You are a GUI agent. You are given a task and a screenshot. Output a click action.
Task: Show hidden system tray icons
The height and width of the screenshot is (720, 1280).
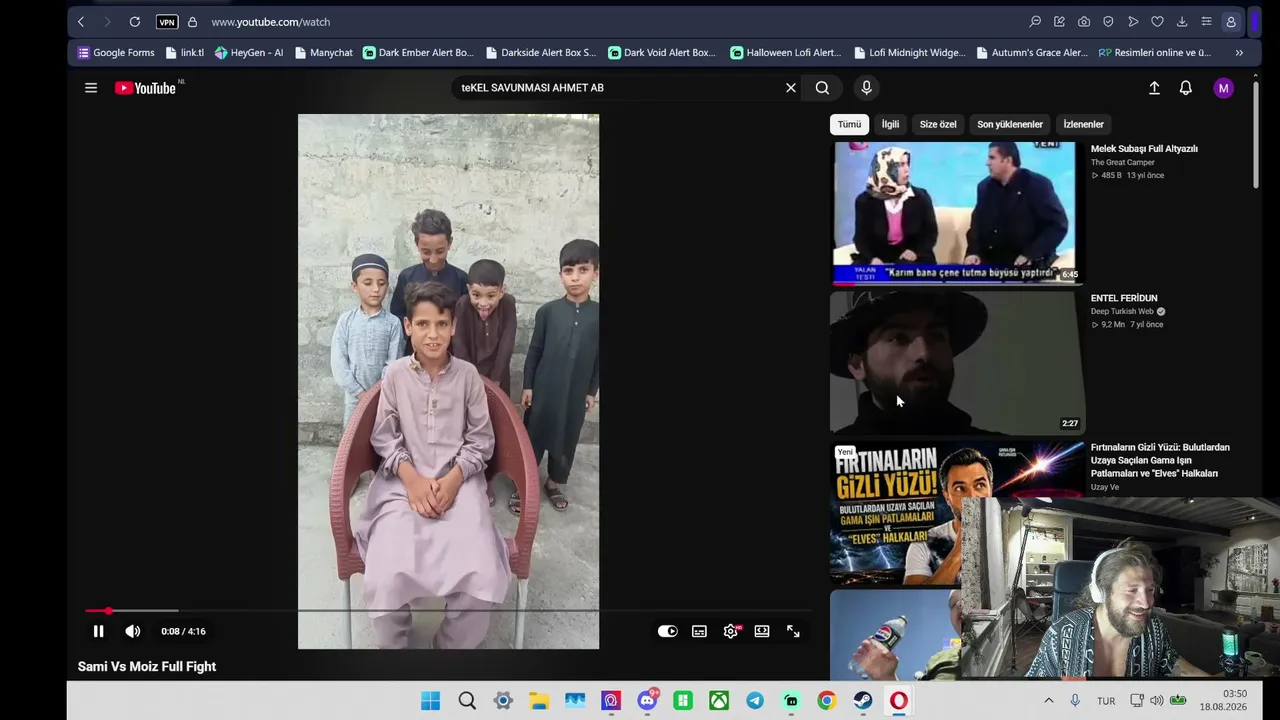[x=1049, y=701]
